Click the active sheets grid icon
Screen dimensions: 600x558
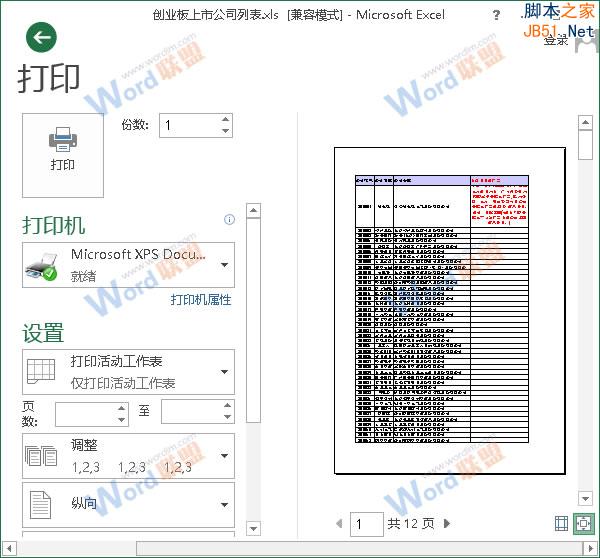pyautogui.click(x=41, y=371)
